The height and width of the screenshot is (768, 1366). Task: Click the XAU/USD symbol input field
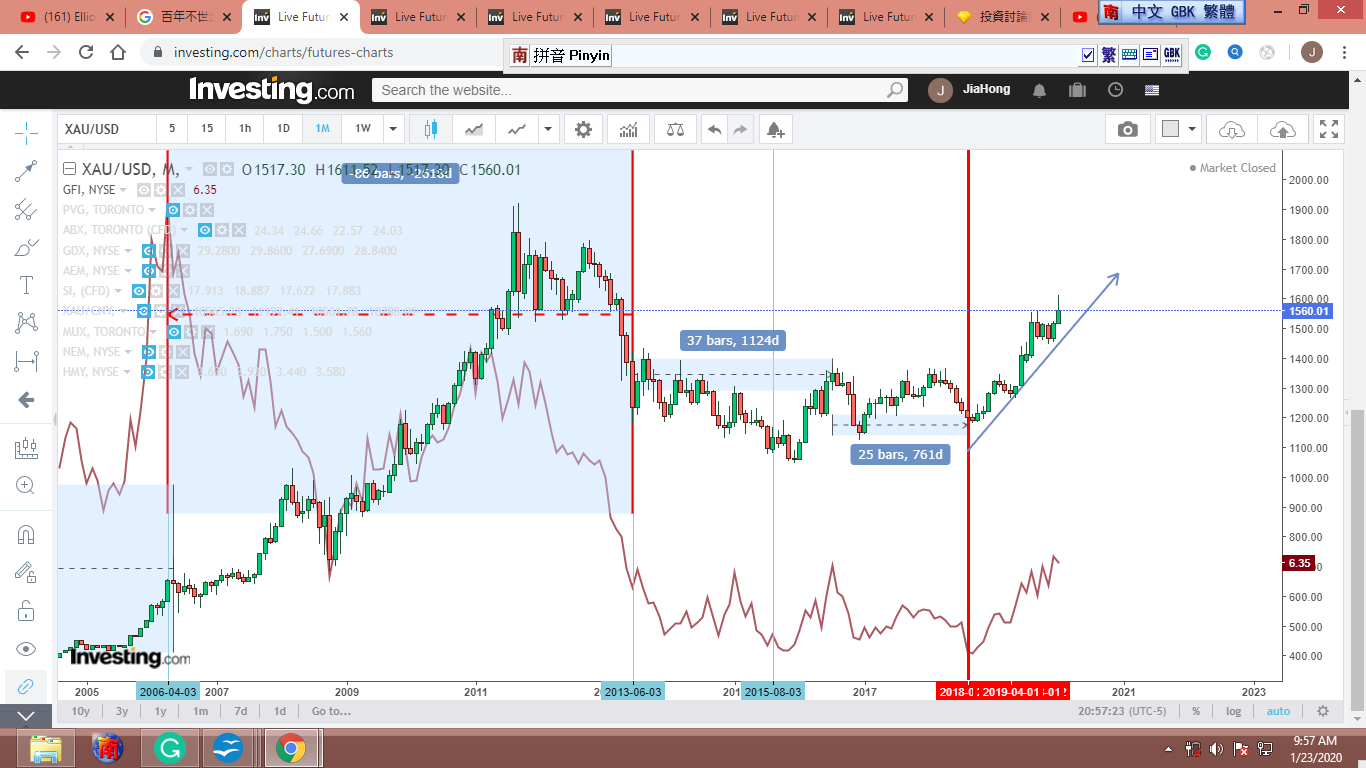[x=107, y=129]
